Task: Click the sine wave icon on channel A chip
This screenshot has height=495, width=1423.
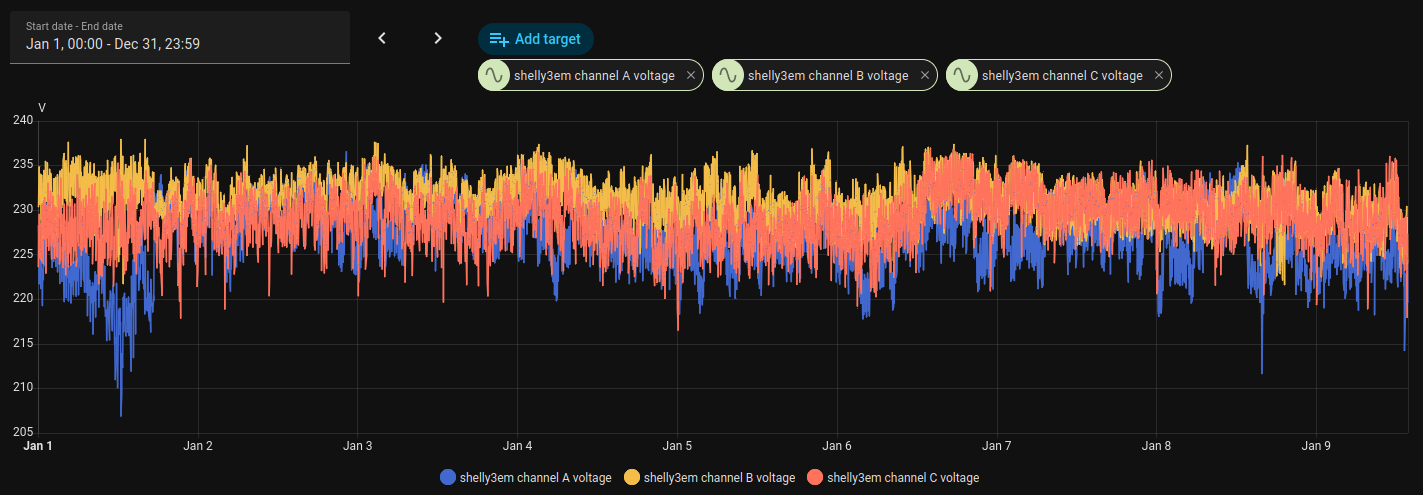Action: [494, 75]
